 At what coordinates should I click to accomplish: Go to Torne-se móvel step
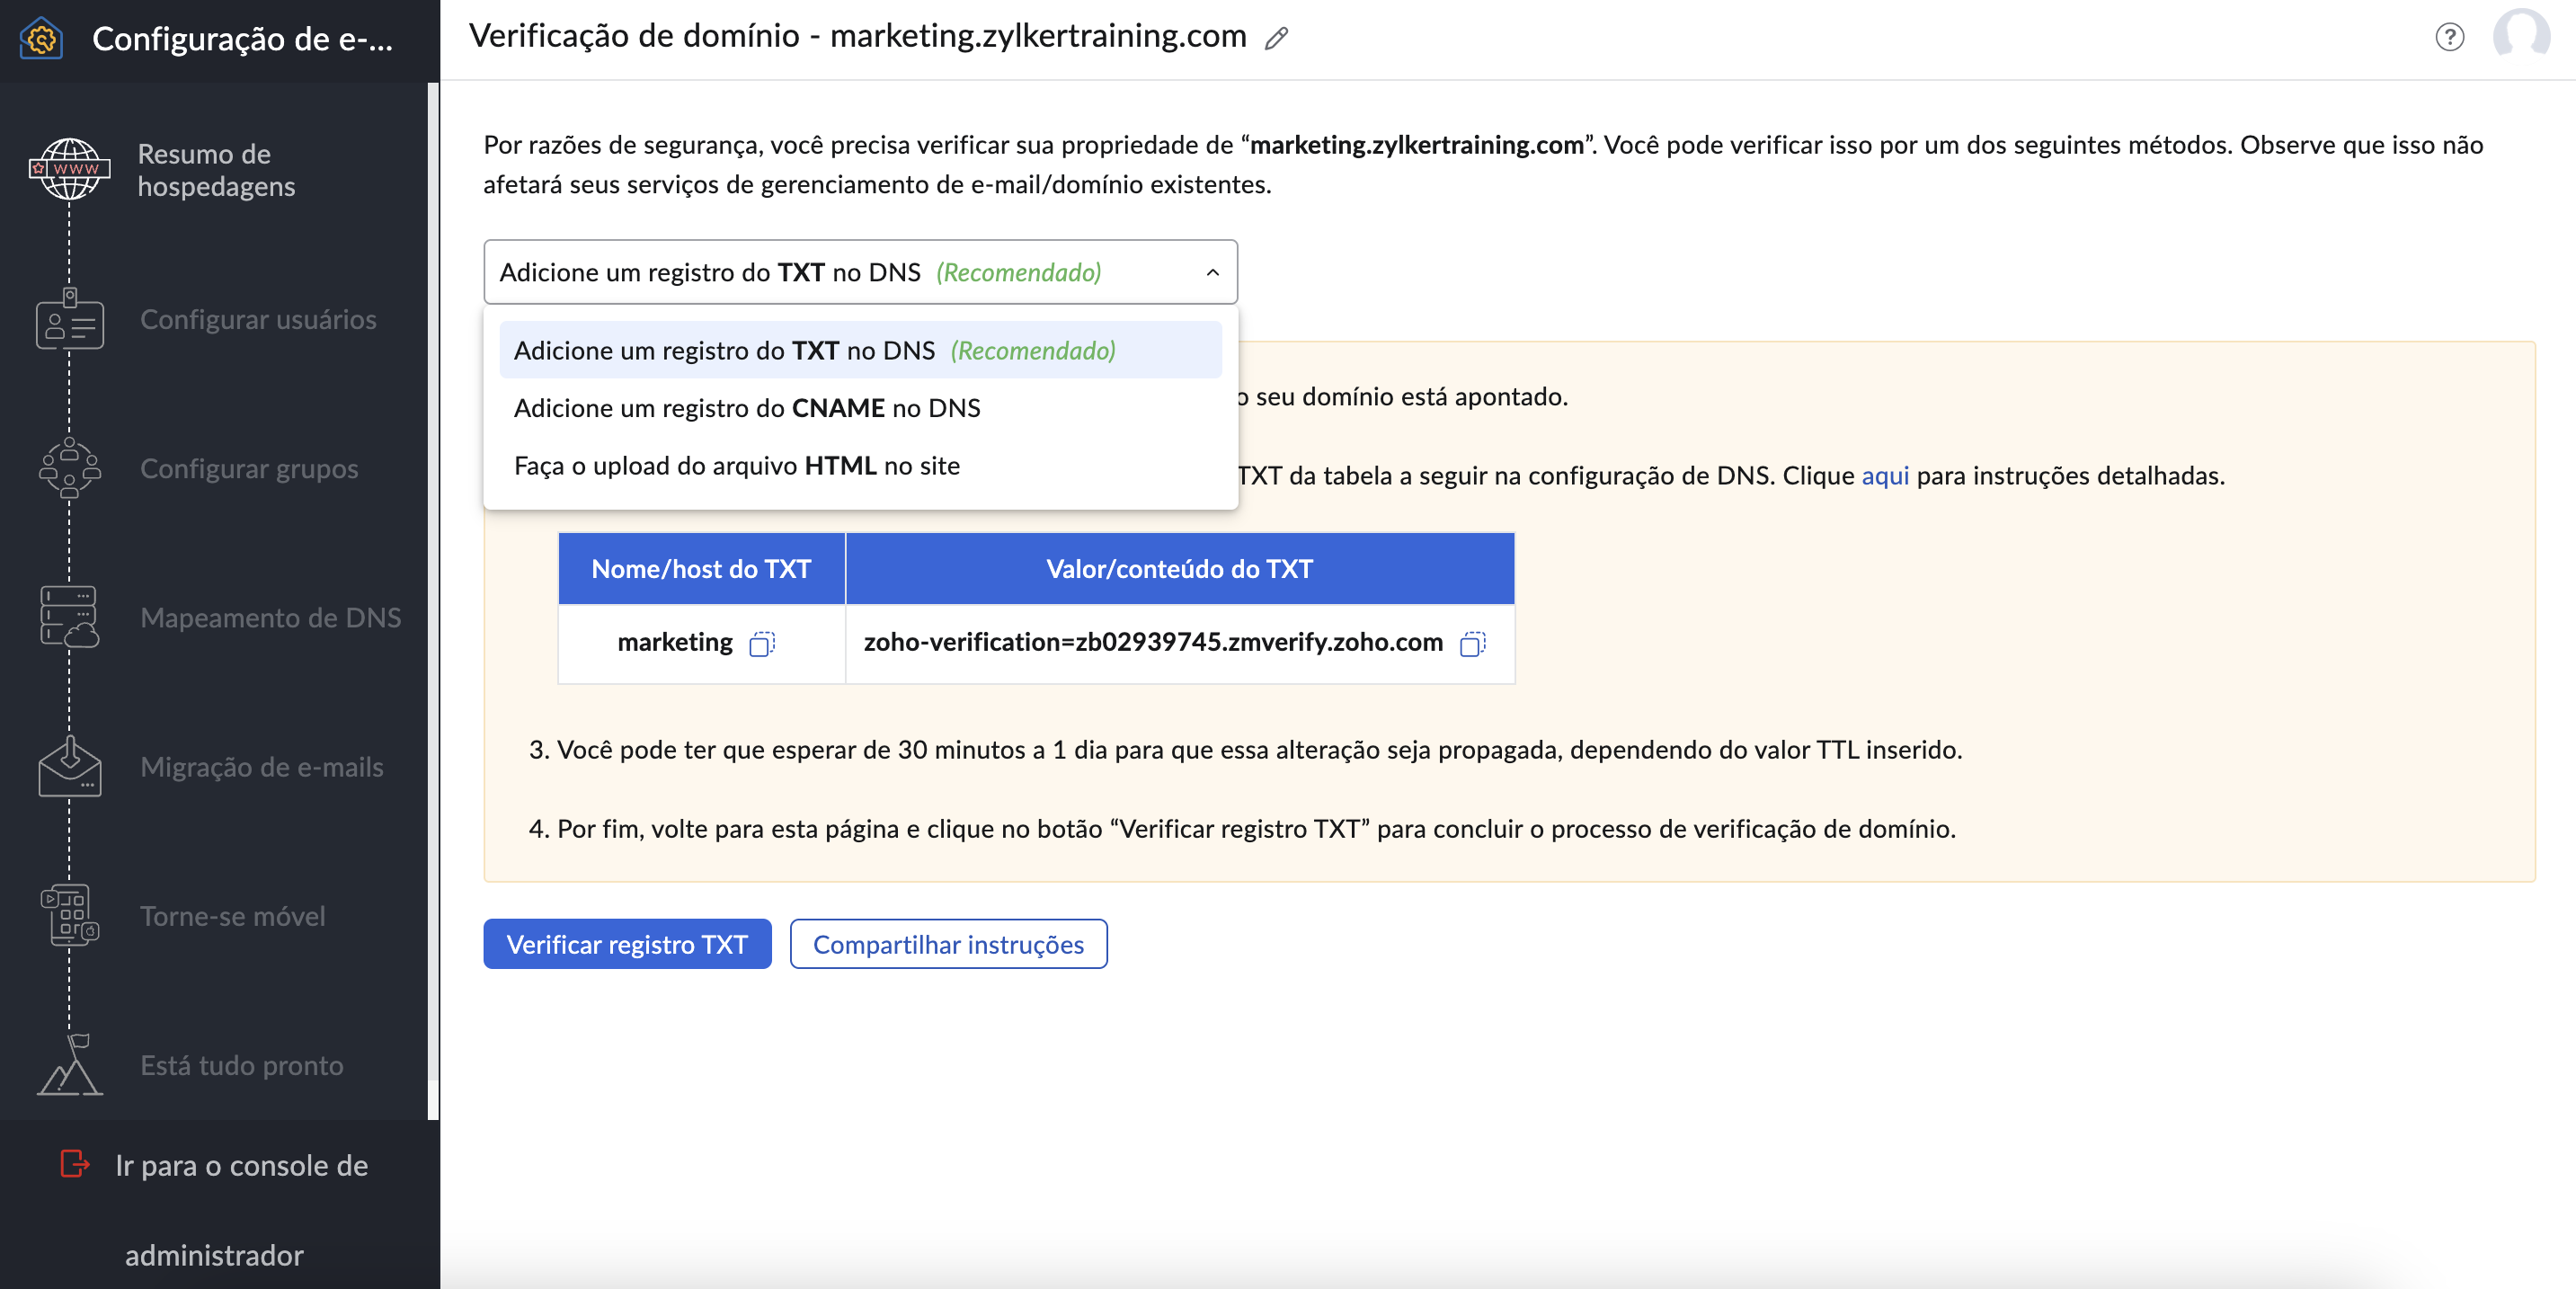pos(233,915)
